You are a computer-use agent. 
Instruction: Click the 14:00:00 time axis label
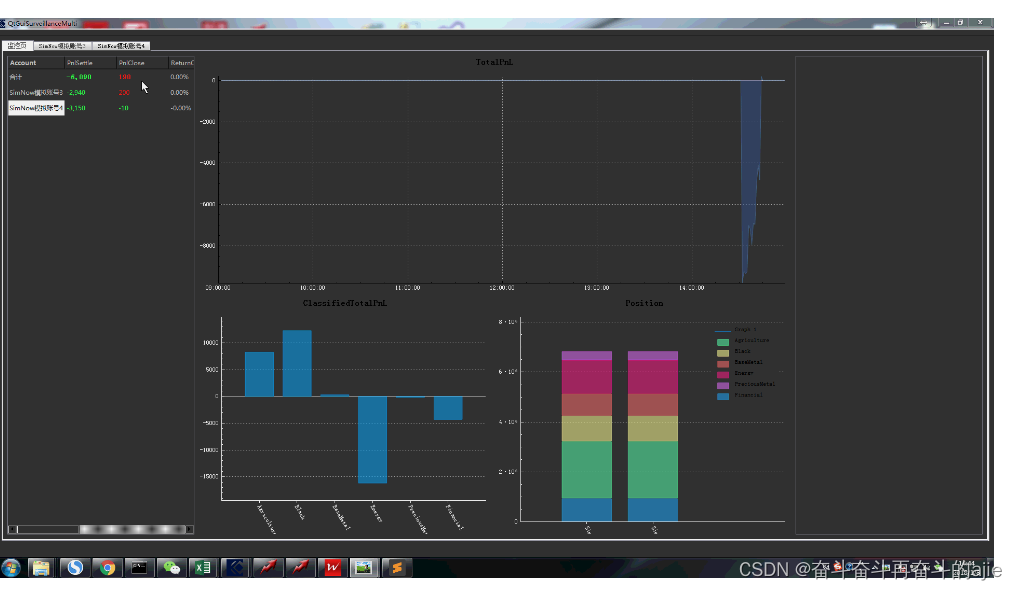(x=691, y=287)
